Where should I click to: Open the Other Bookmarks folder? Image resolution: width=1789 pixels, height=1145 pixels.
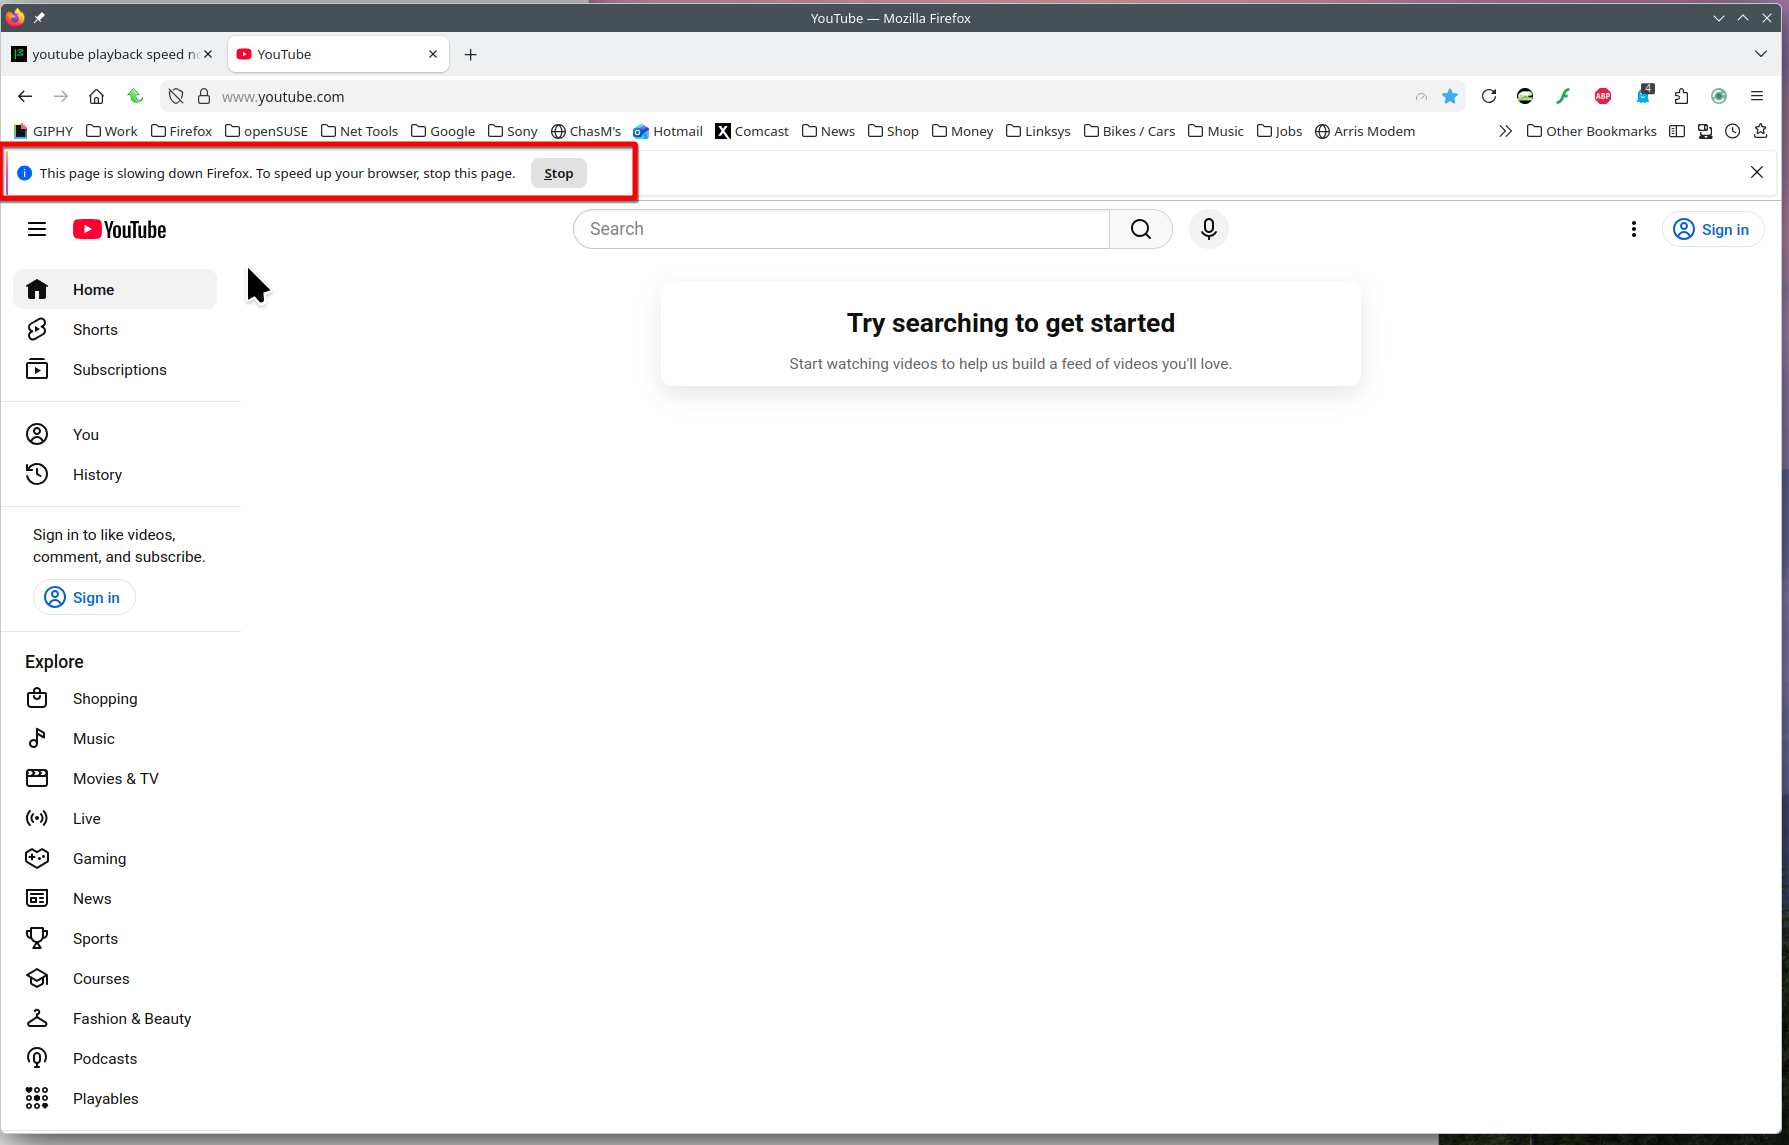tap(1592, 131)
